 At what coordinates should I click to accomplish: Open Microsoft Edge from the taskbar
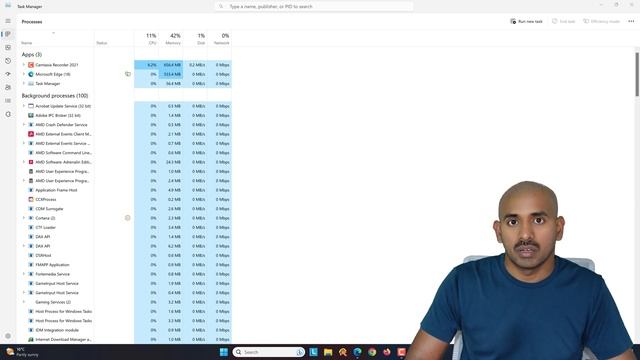coord(357,352)
